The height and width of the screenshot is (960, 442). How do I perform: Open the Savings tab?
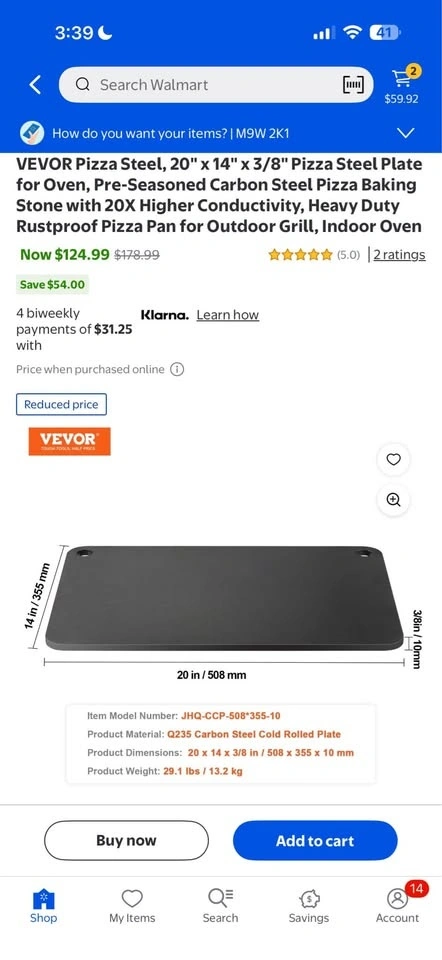[x=309, y=906]
